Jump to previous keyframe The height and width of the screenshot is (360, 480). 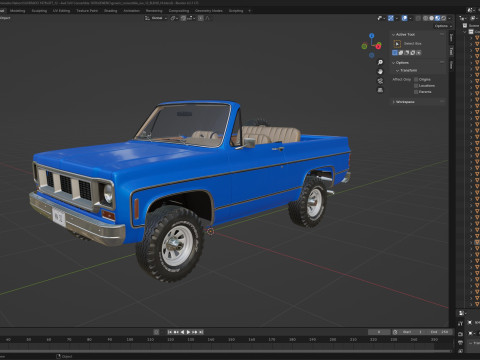[x=176, y=332]
